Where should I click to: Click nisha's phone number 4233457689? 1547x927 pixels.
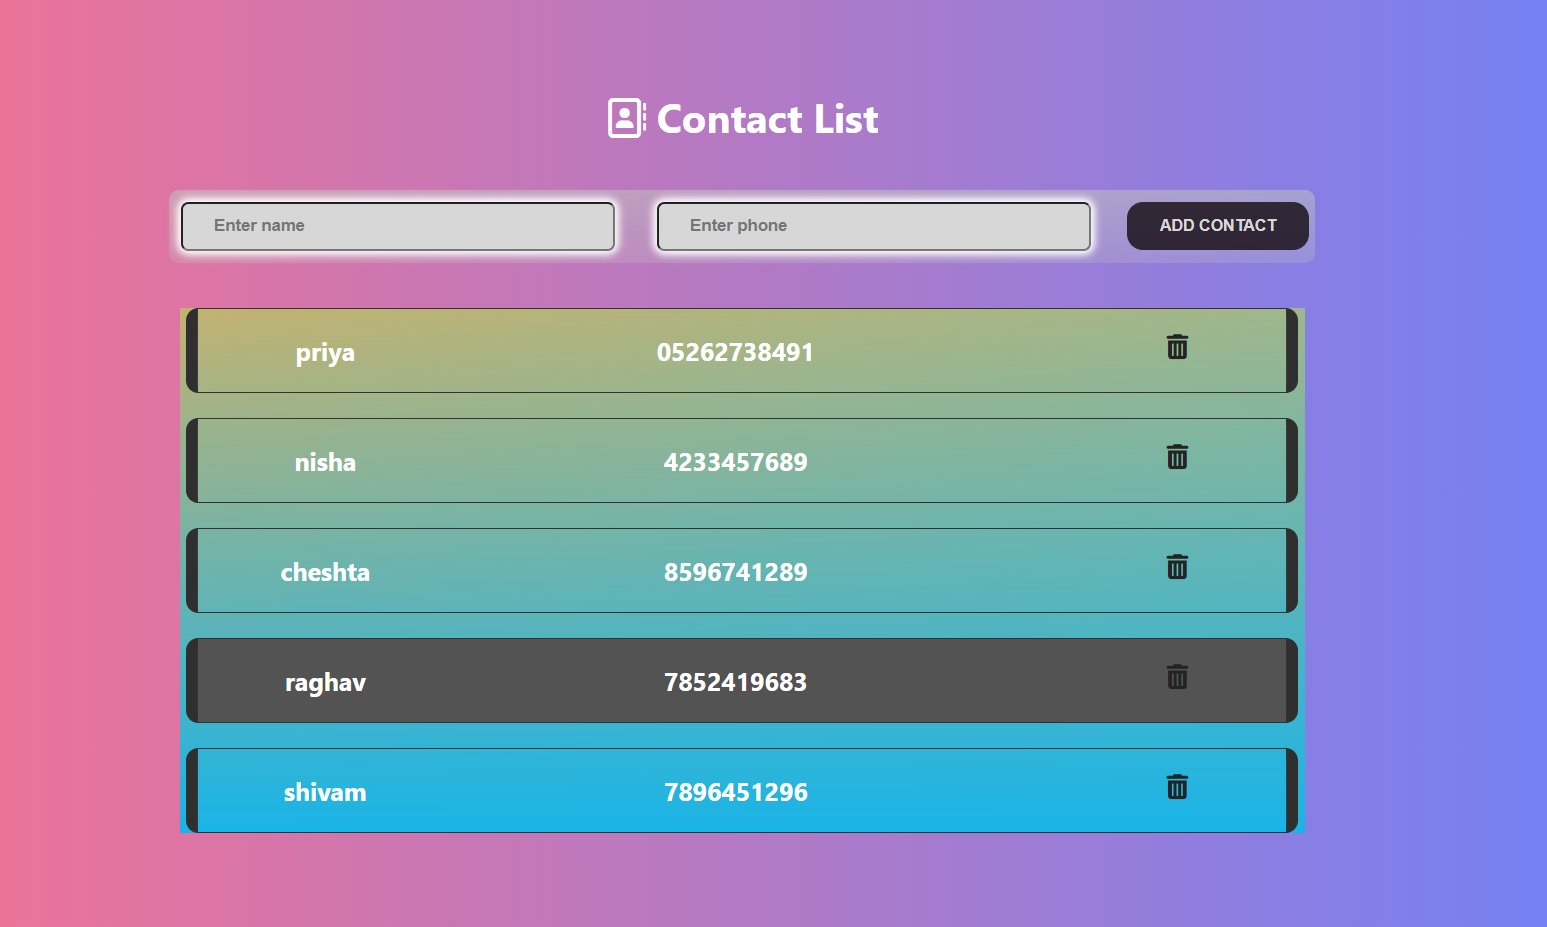[736, 461]
